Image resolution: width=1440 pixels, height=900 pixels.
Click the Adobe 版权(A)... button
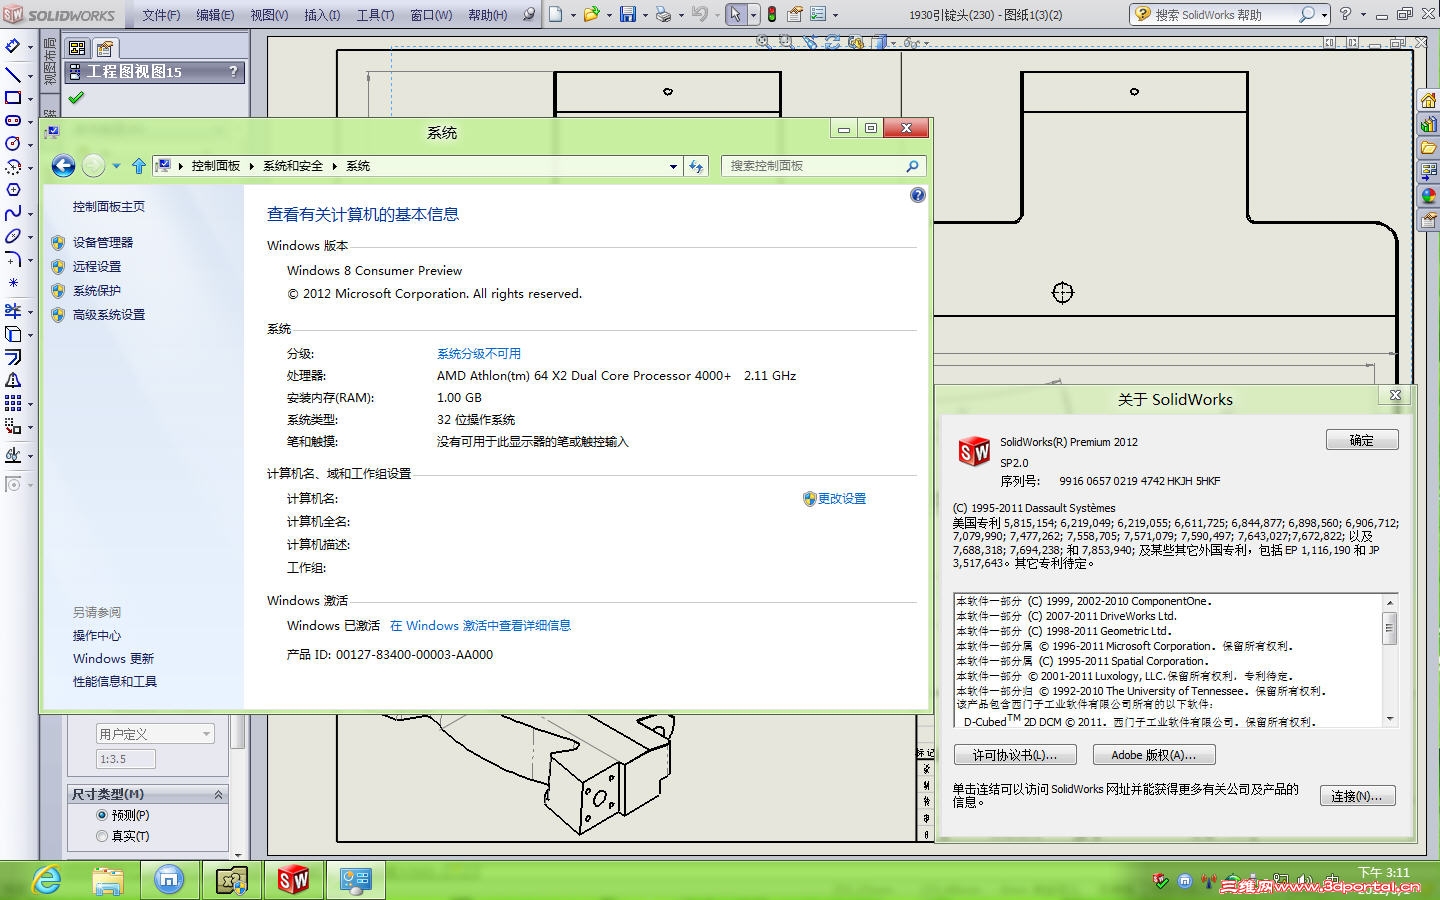click(x=1154, y=755)
